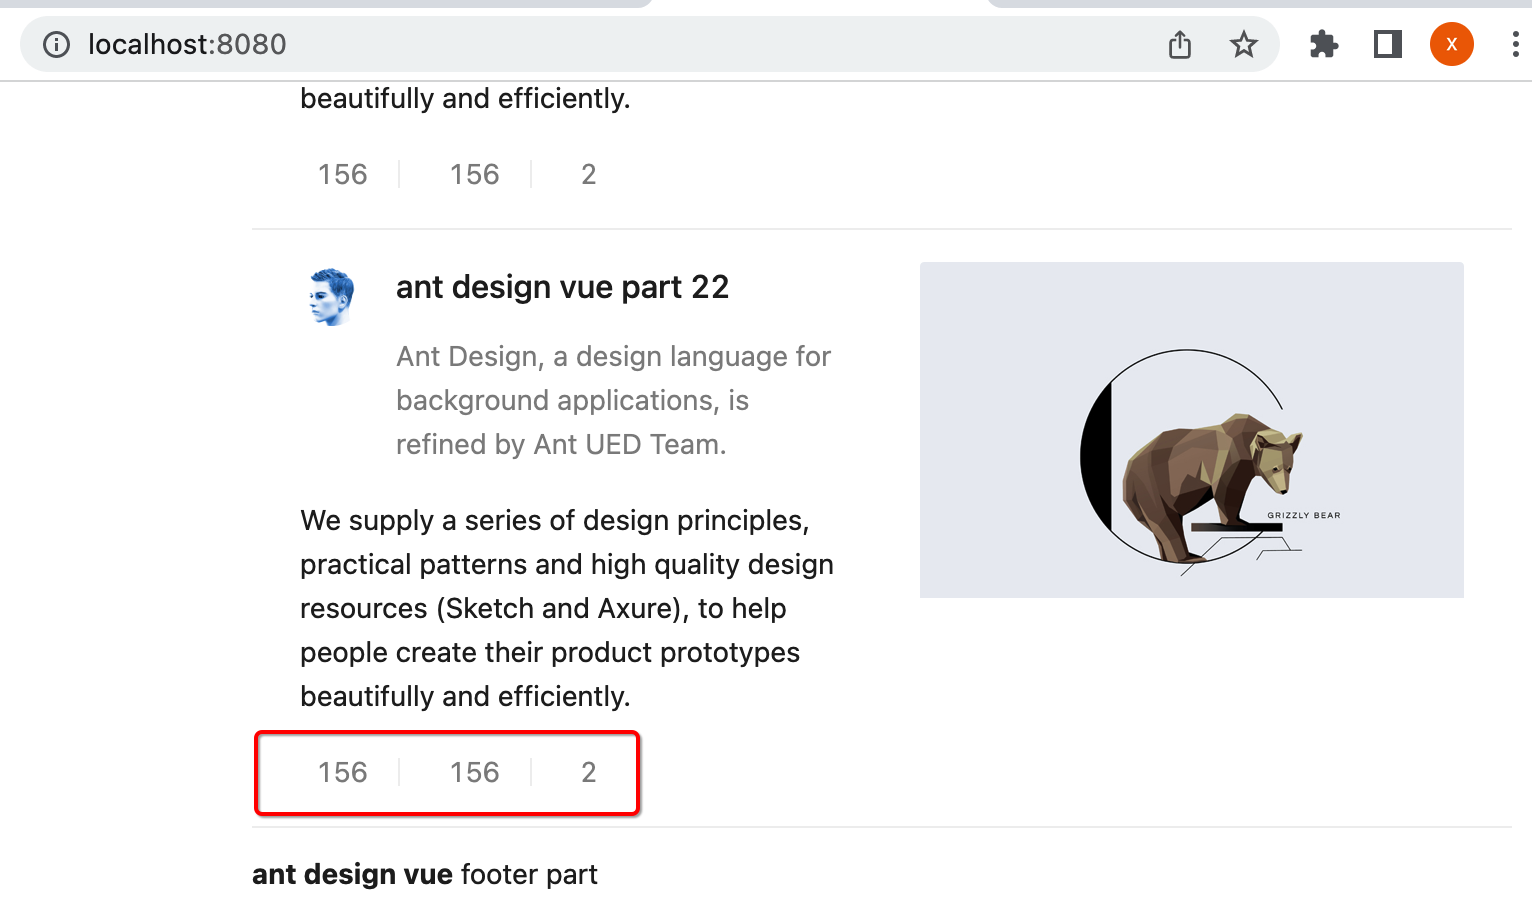Image resolution: width=1532 pixels, height=900 pixels.
Task: Open Chrome's three-dot menu
Action: coord(1516,44)
